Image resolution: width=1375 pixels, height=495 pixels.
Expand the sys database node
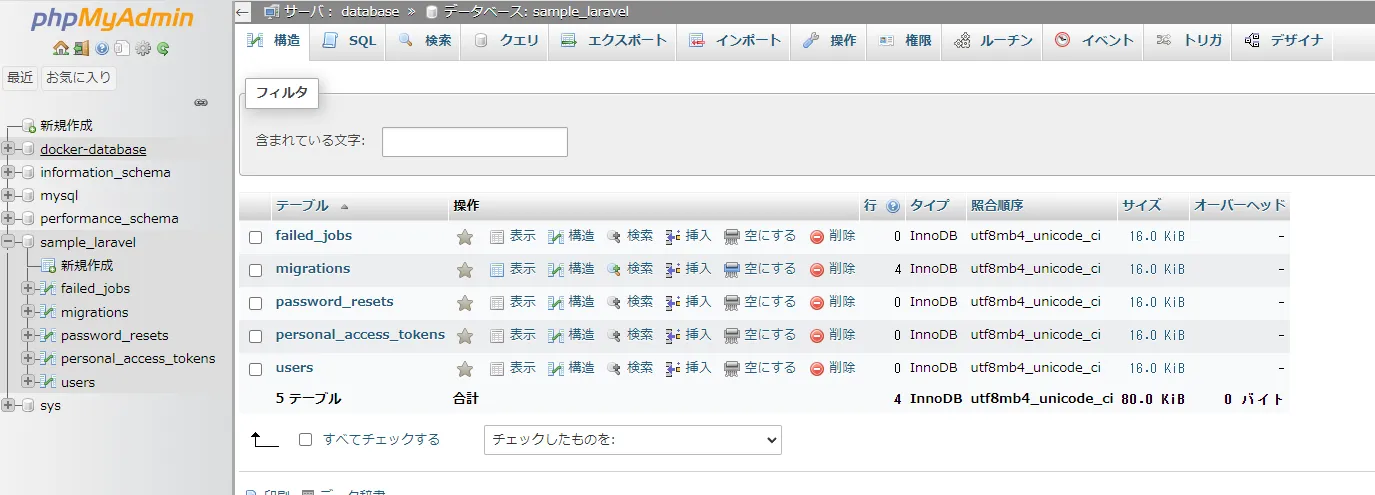[9, 405]
